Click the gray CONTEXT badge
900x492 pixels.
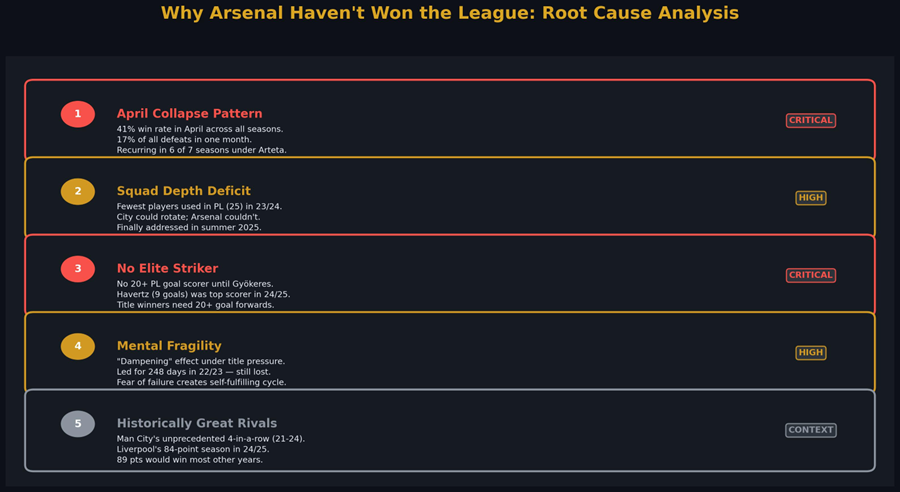tap(810, 430)
